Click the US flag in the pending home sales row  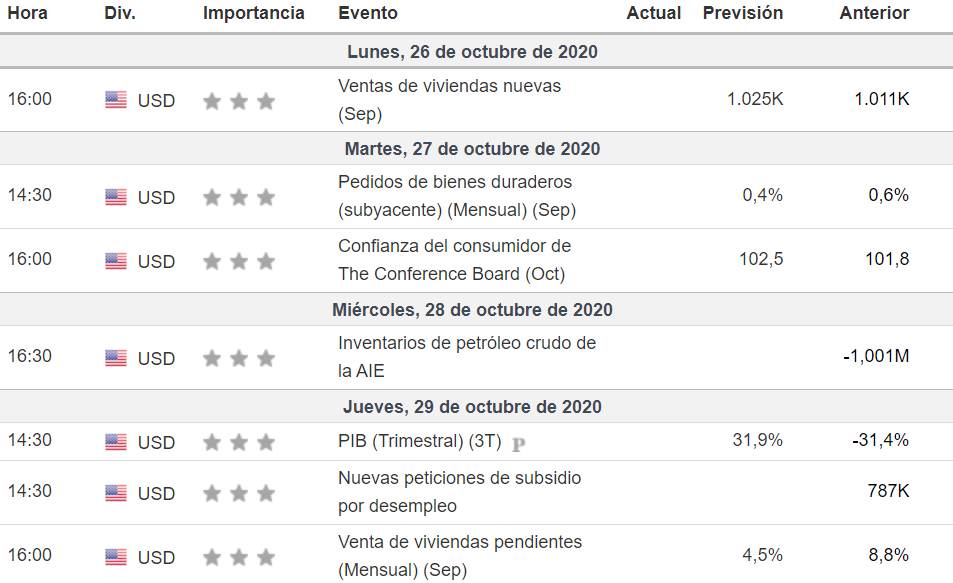(116, 557)
